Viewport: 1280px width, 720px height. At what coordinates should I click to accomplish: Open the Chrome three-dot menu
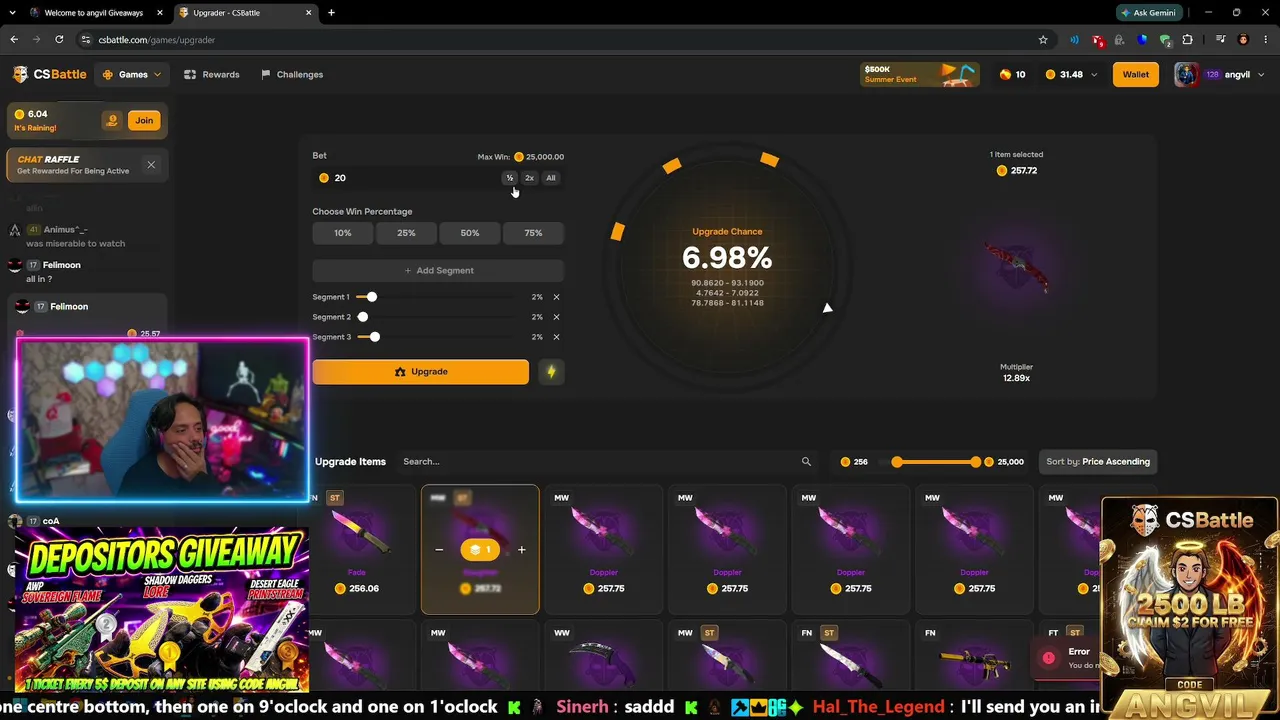coord(1266,40)
